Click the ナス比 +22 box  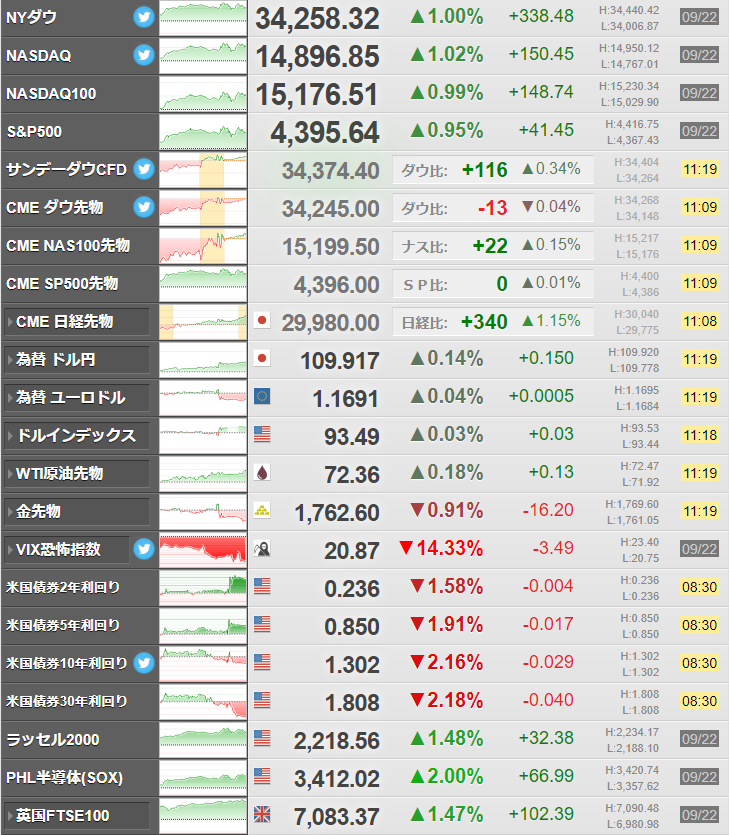point(493,245)
